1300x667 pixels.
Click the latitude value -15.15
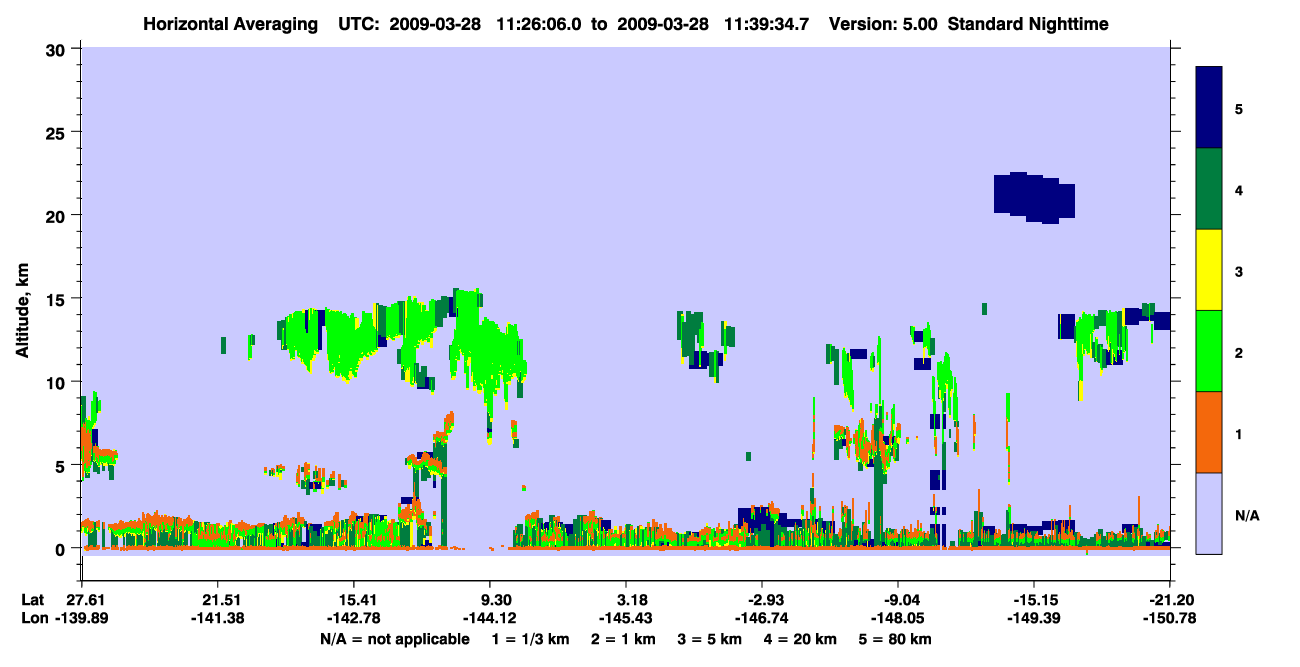pos(1034,599)
